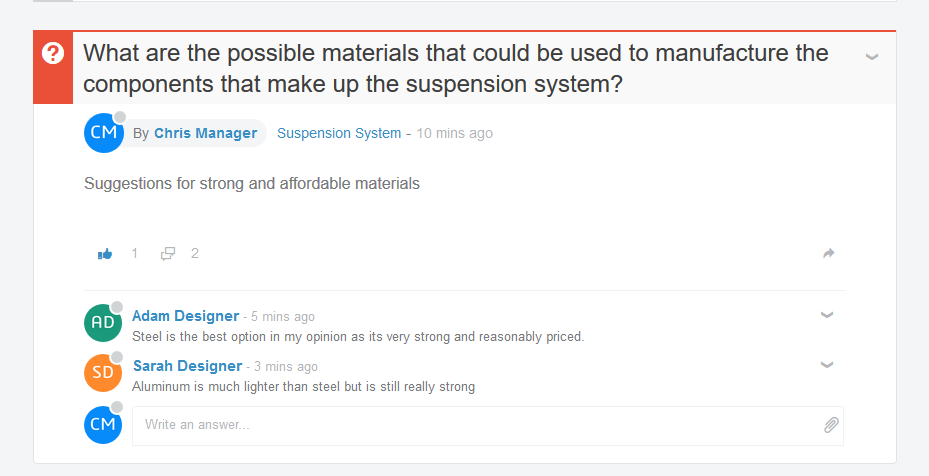Click the like count number 1
Viewport: 929px width, 476px height.
click(x=135, y=254)
